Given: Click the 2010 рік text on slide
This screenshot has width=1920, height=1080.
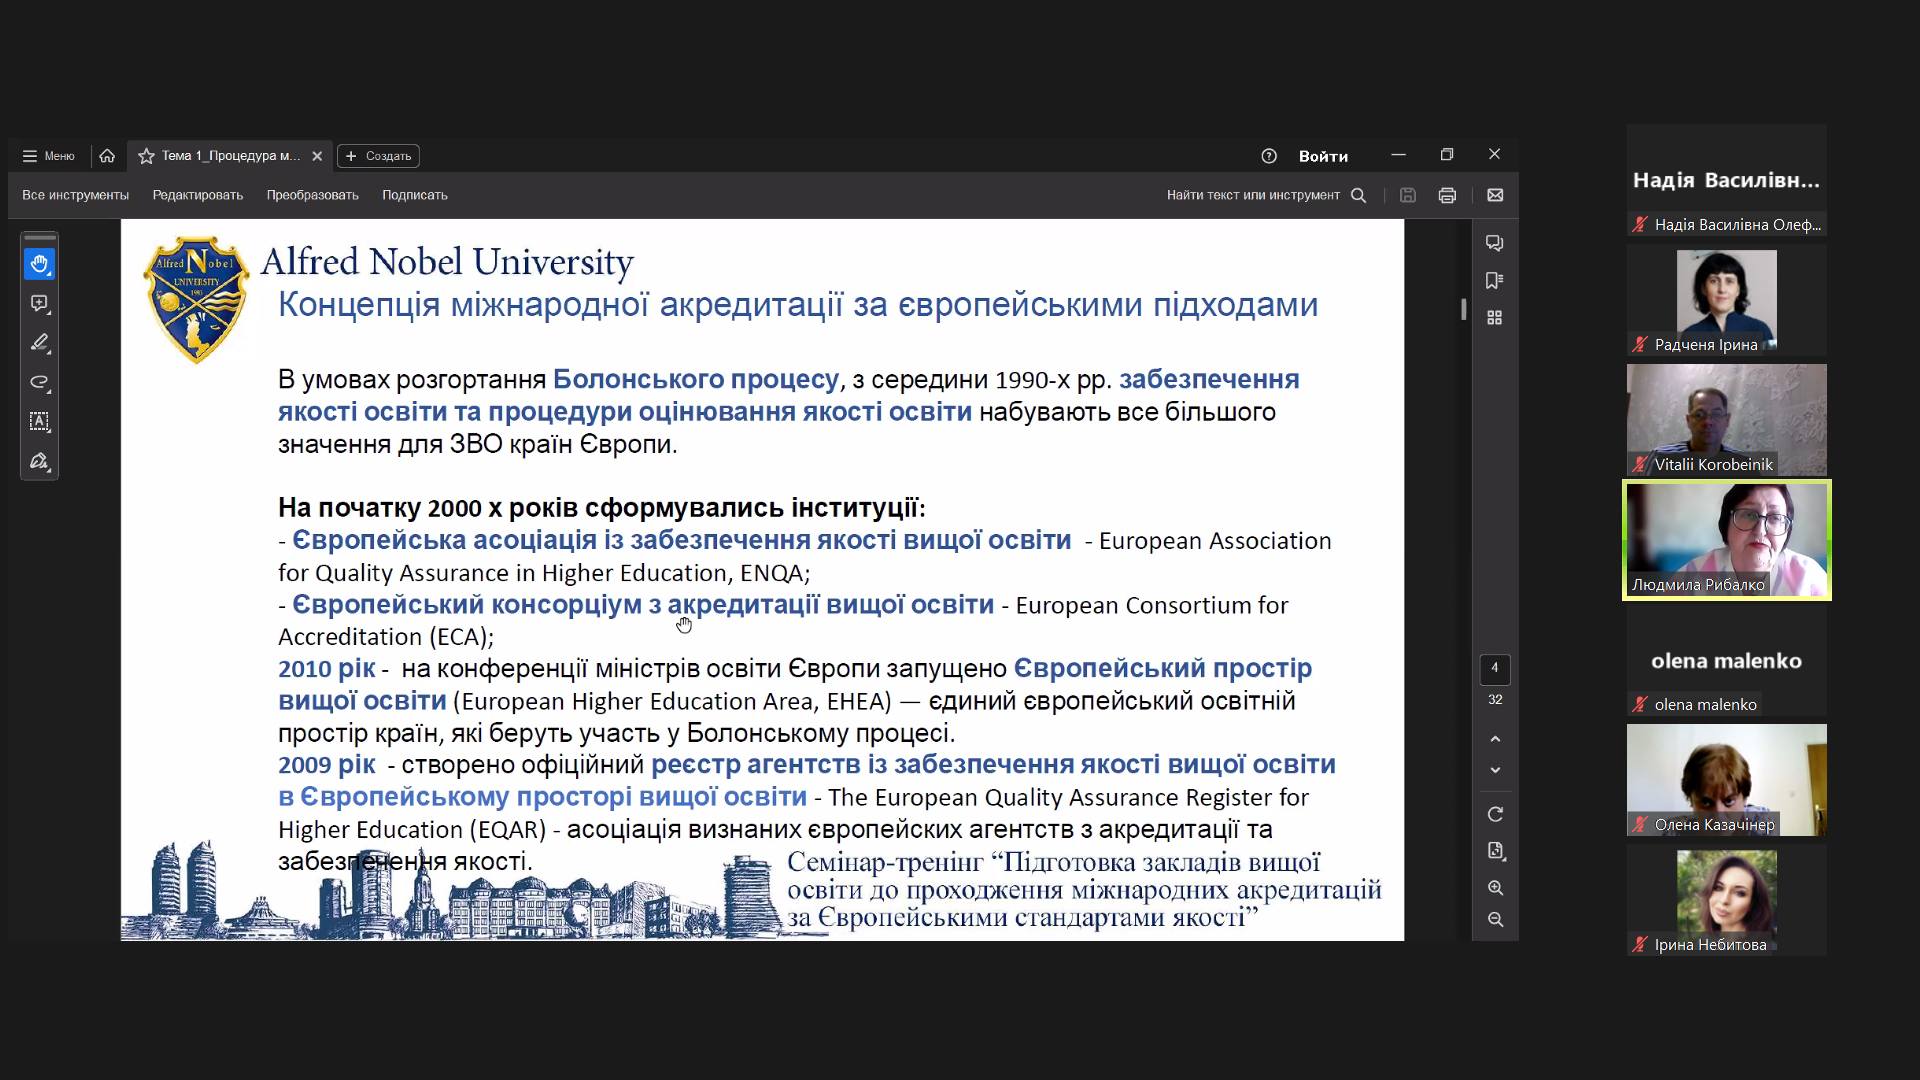Looking at the screenshot, I should [327, 669].
